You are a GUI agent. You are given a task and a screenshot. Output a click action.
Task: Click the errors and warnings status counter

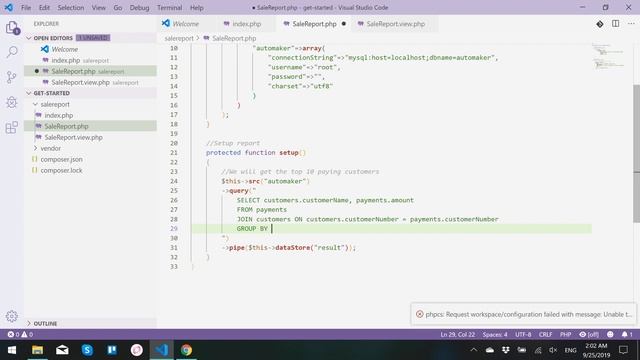pos(20,334)
